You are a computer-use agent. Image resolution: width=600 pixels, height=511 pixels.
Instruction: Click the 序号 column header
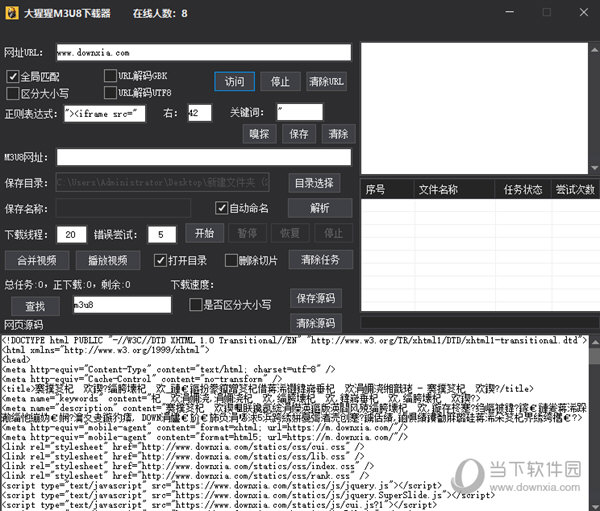click(387, 189)
